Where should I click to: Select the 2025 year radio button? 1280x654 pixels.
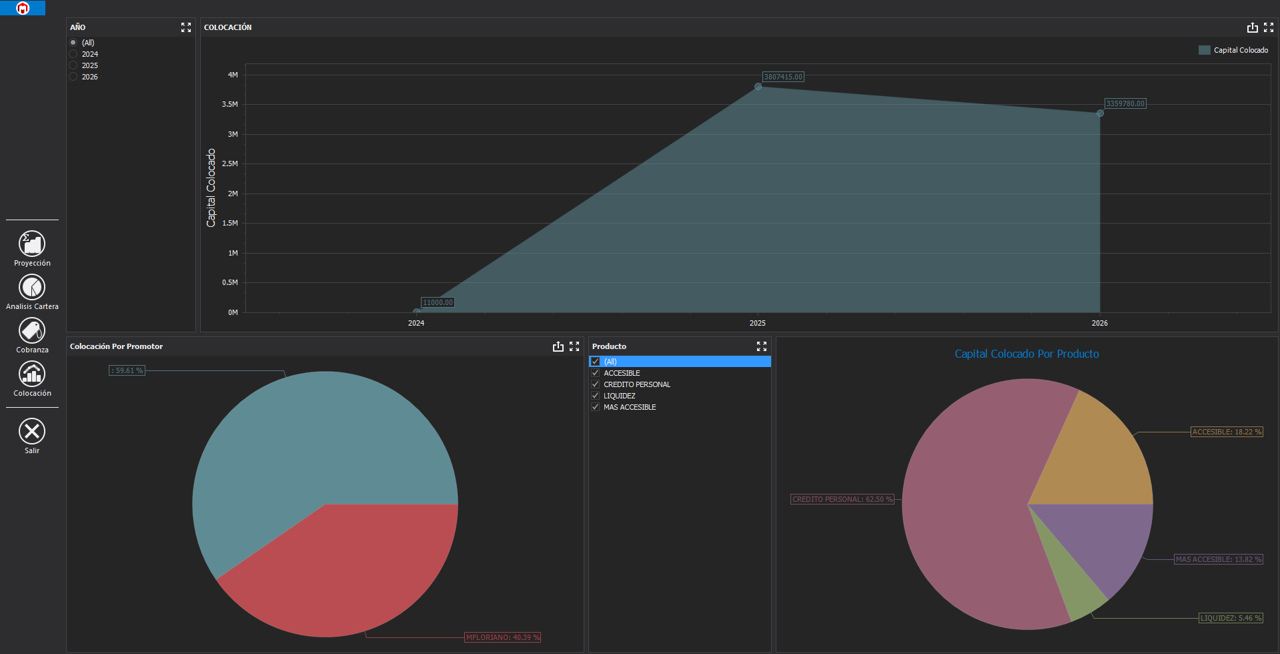[x=74, y=66]
